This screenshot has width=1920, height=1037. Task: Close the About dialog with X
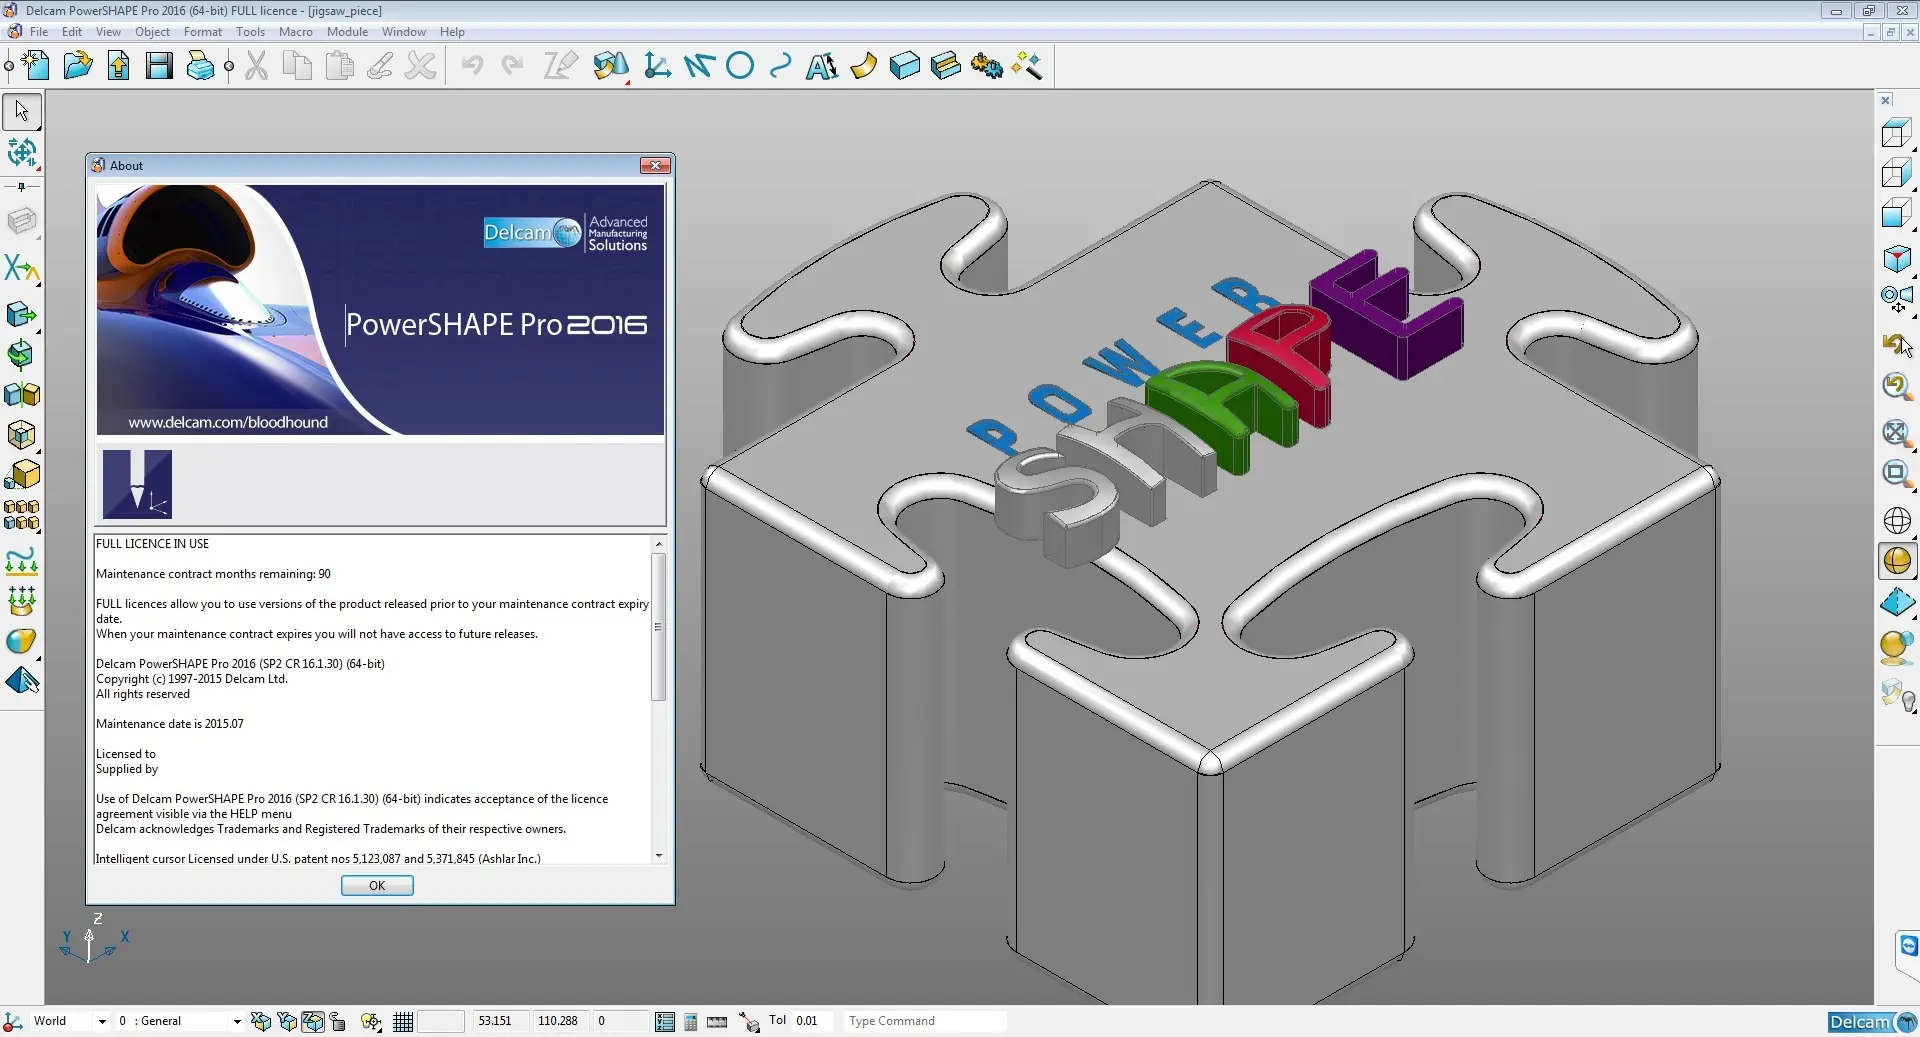click(x=655, y=166)
